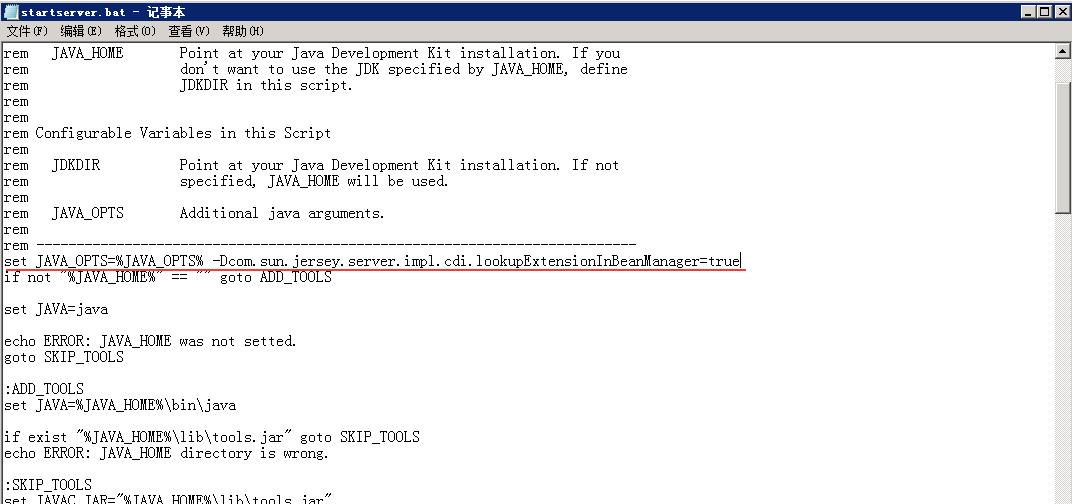
Task: Close the startserver.bat Notepad window
Action: (1062, 12)
